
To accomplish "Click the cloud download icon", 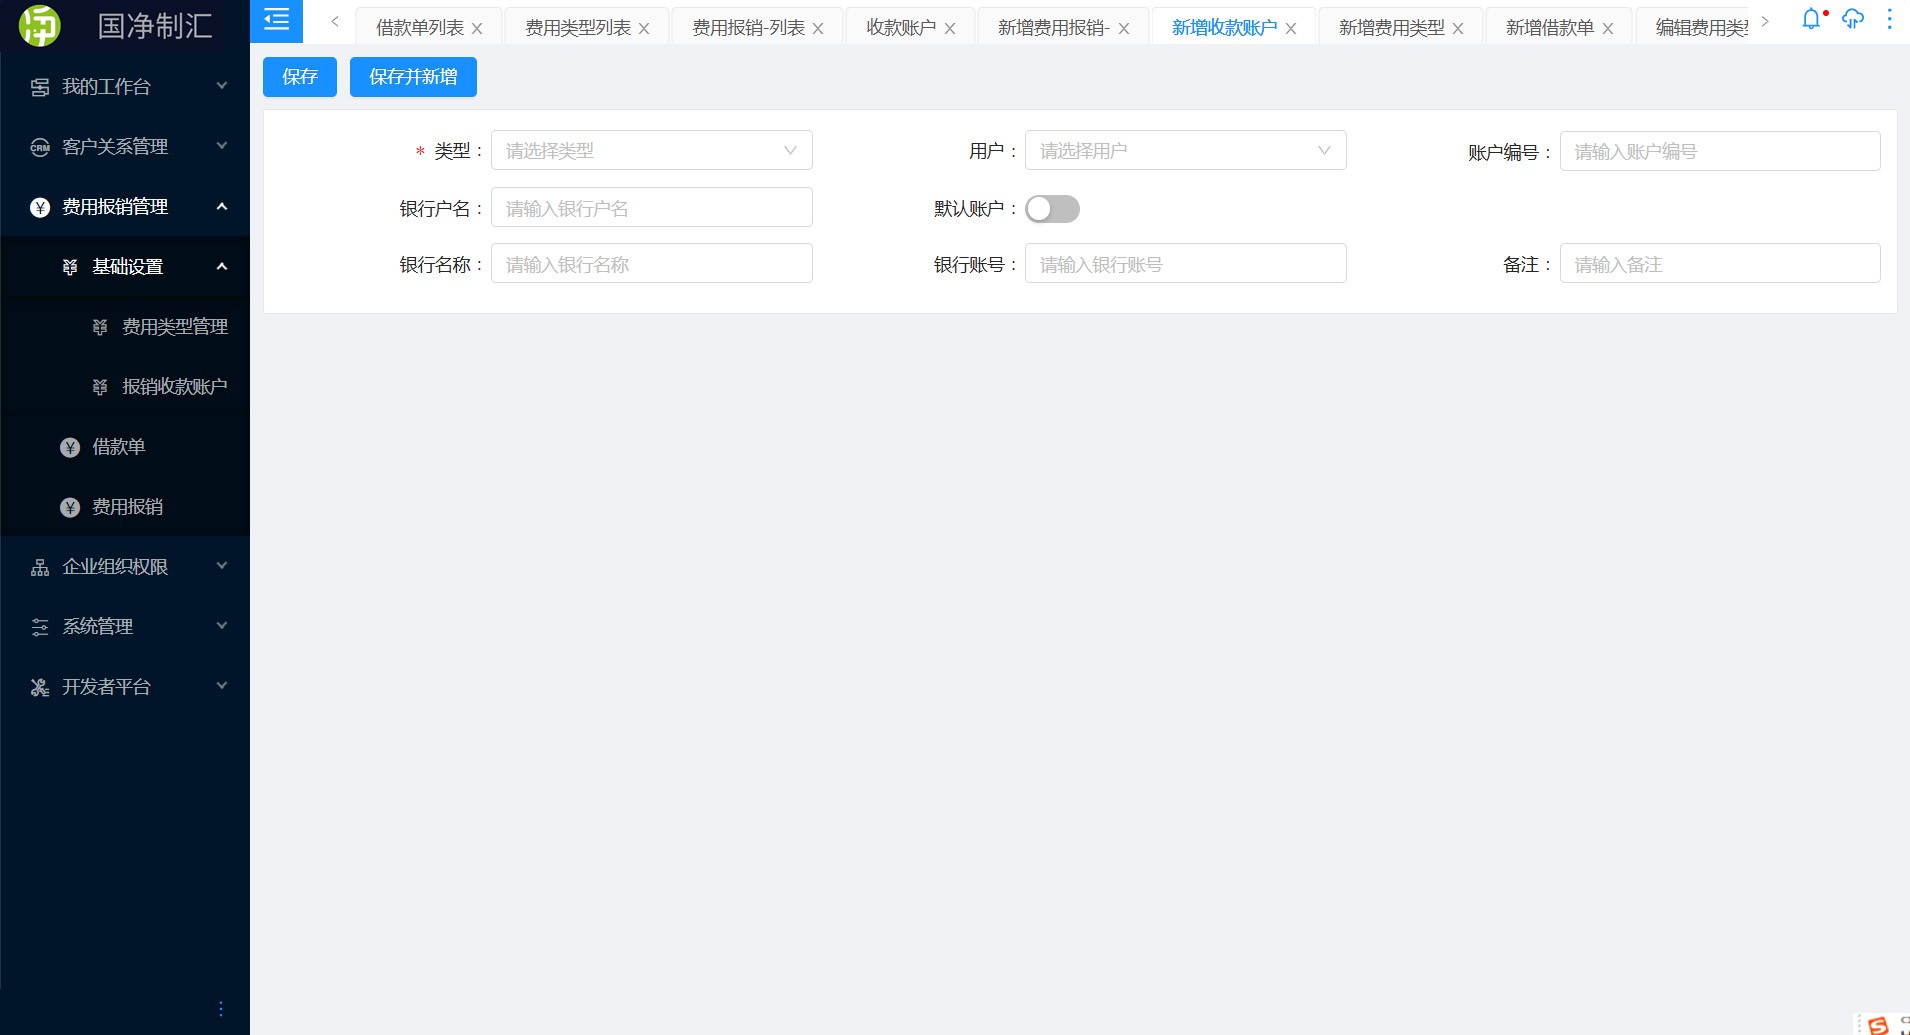I will tap(1852, 20).
